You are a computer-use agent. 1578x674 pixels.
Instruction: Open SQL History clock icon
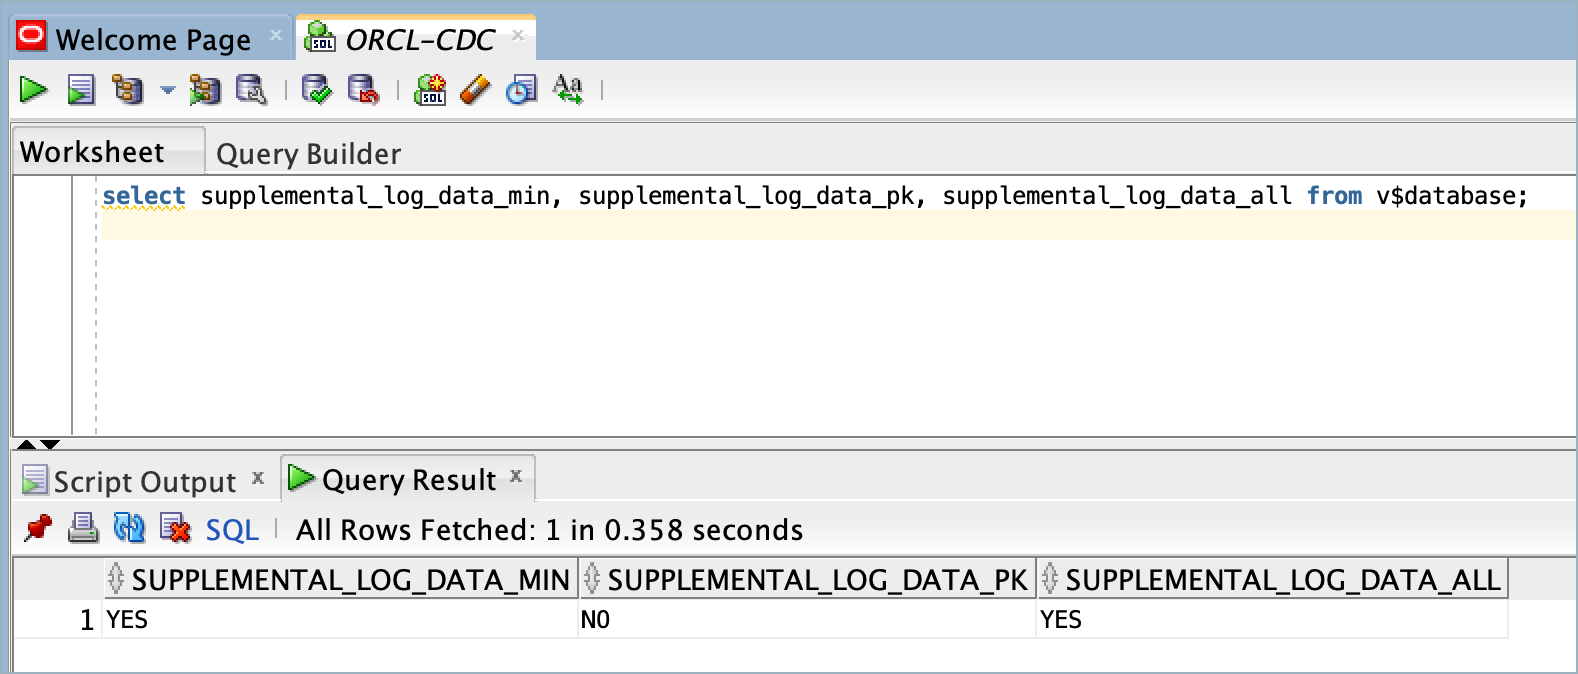(x=521, y=90)
